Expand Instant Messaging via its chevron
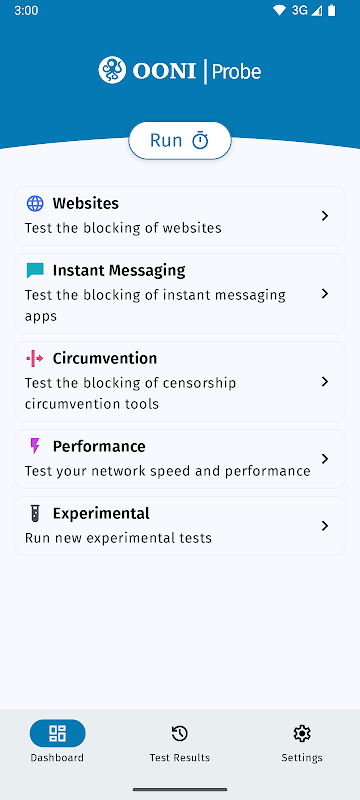360x800 pixels. (325, 293)
